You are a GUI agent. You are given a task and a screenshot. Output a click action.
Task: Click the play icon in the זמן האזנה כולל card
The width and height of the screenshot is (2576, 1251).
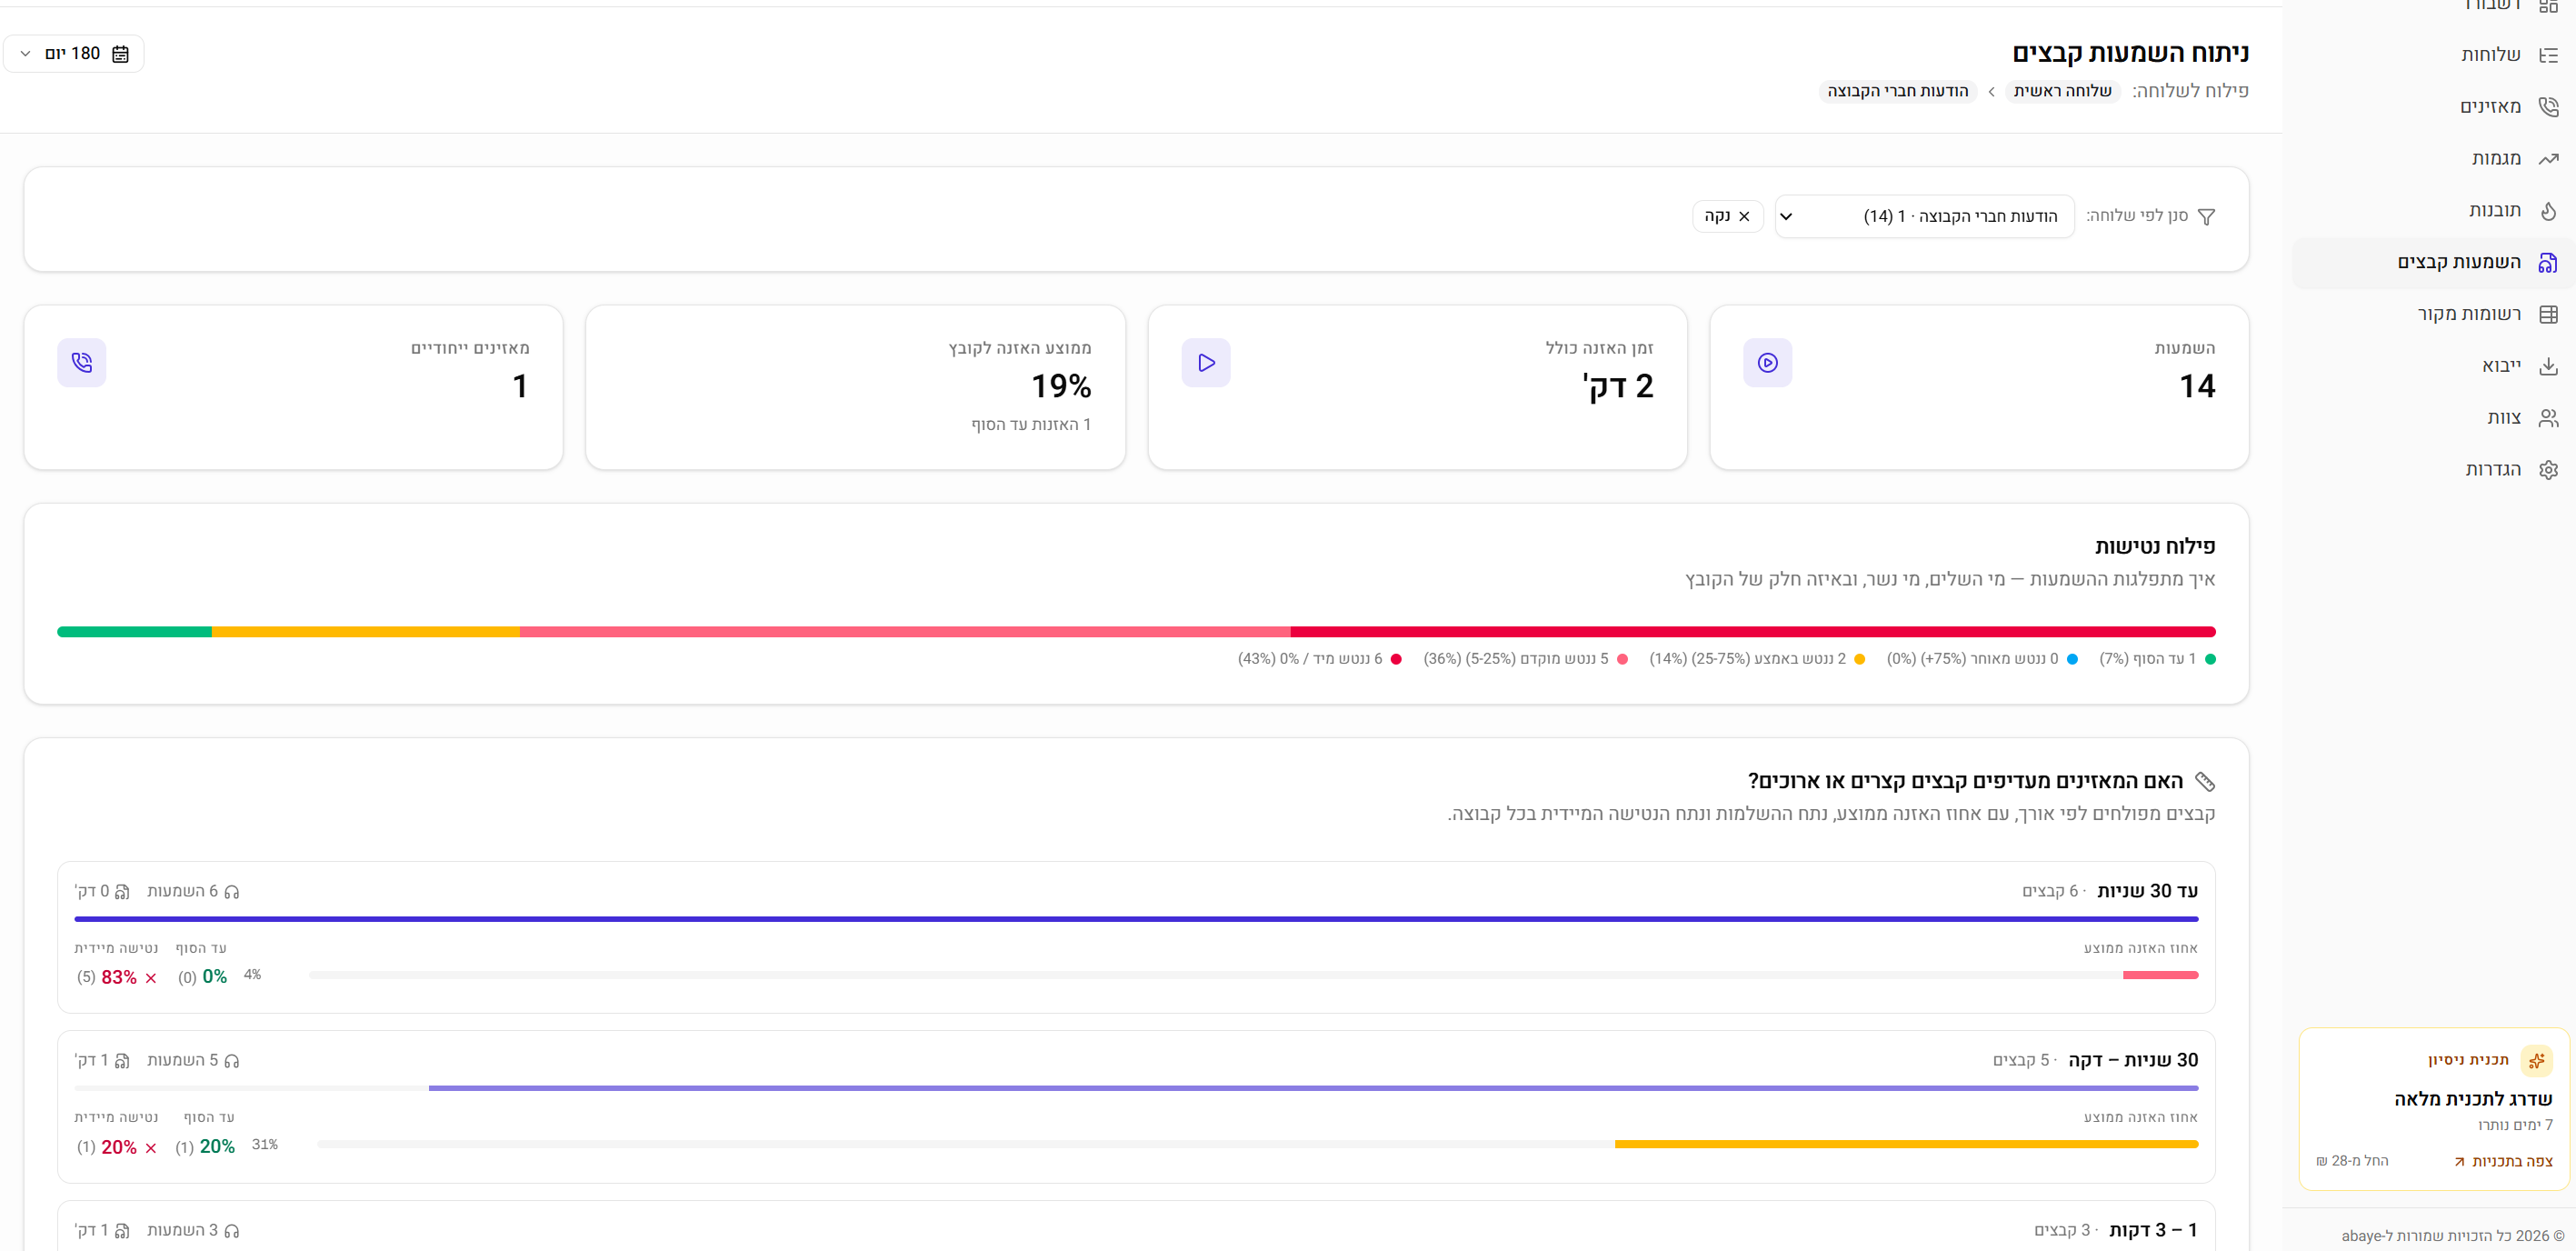point(1205,362)
